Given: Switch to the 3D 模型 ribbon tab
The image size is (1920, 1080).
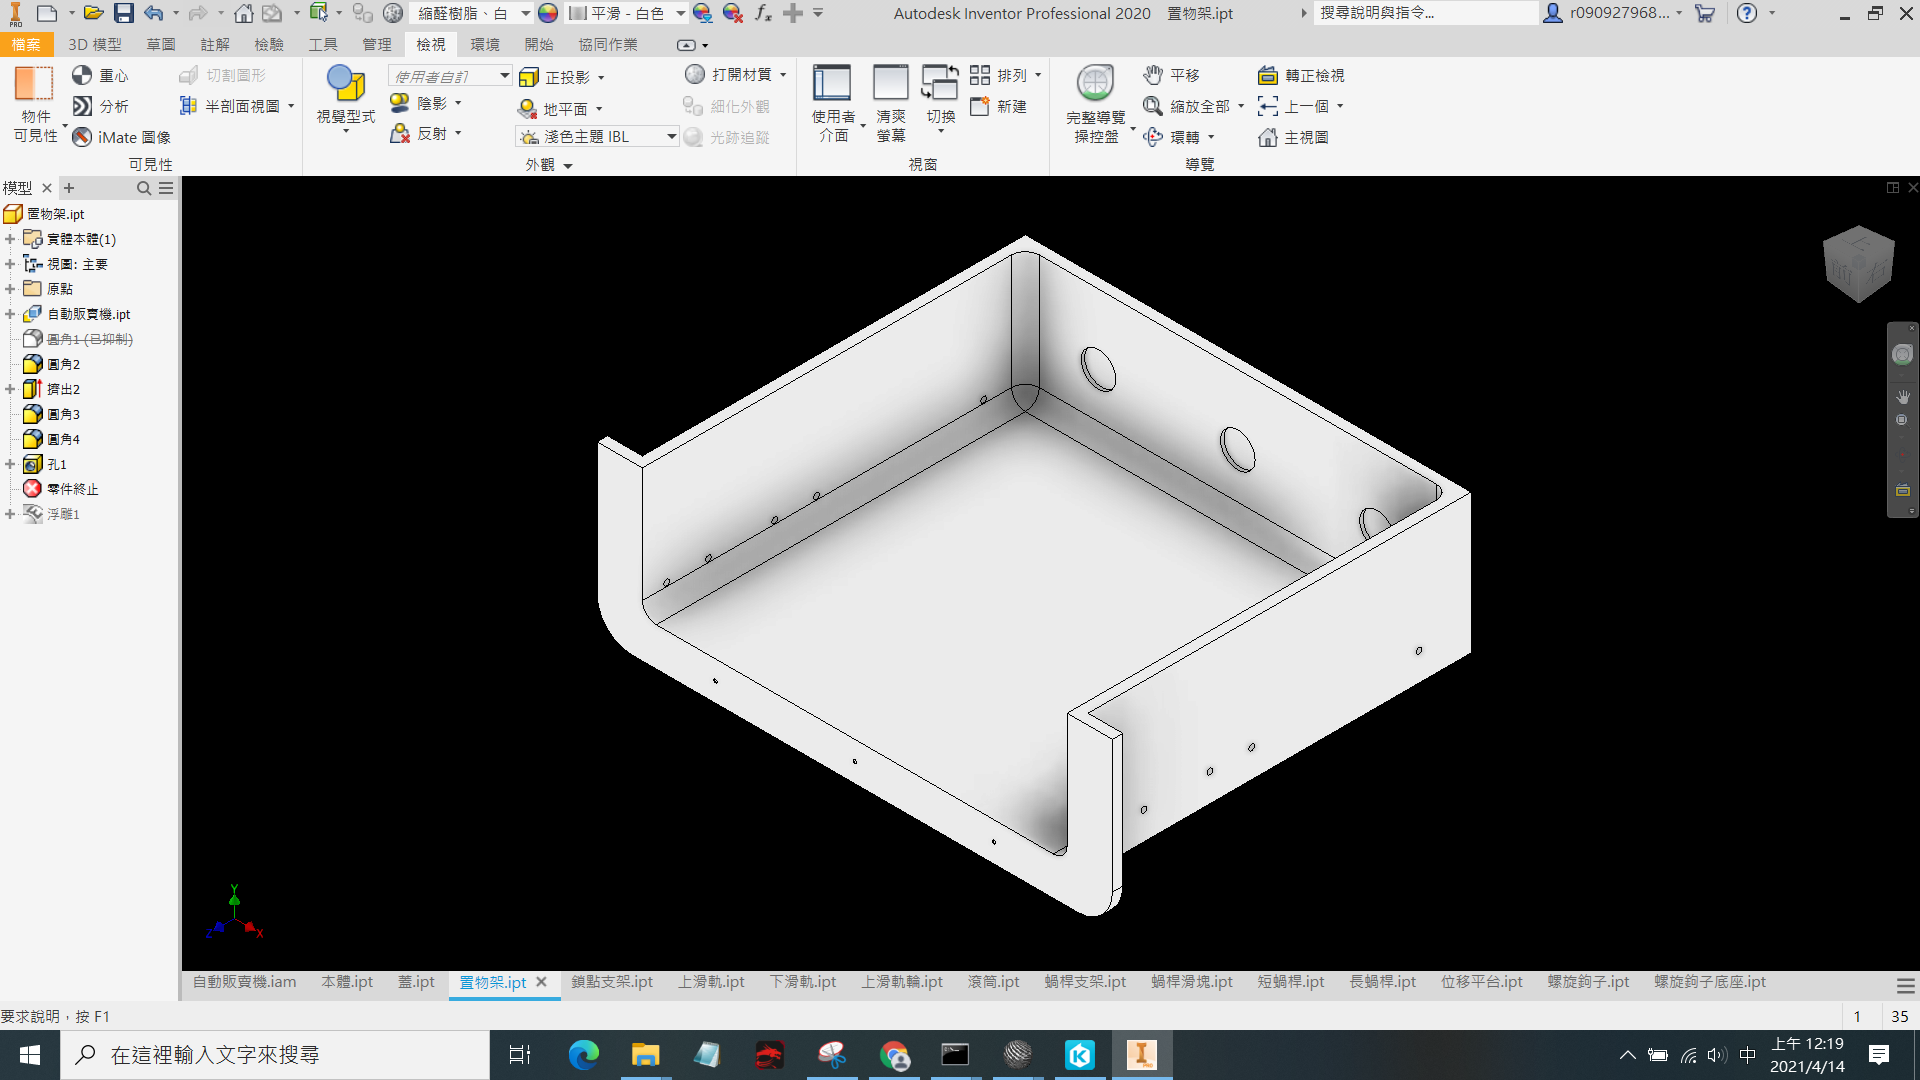Looking at the screenshot, I should point(95,44).
